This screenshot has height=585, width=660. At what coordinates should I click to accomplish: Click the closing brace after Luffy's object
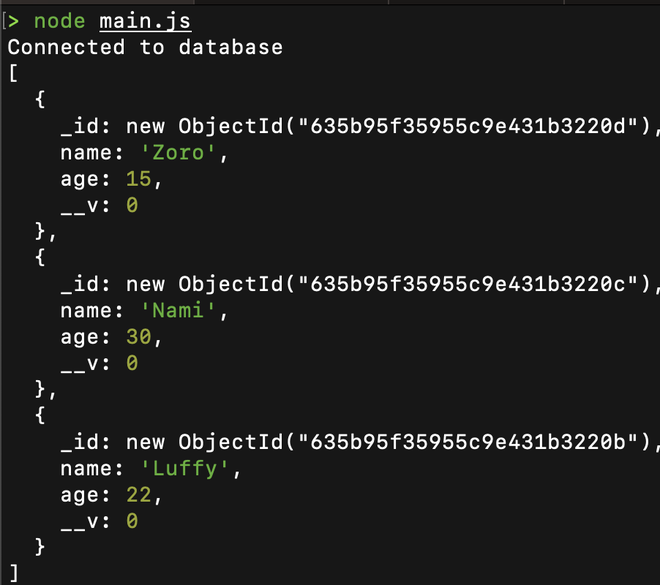click(x=40, y=547)
